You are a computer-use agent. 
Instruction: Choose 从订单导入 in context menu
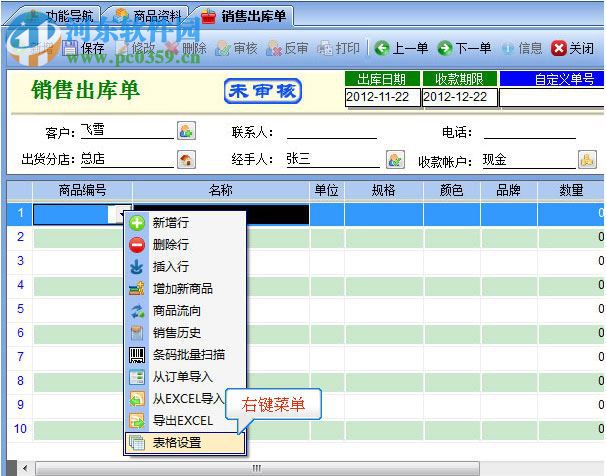coord(185,377)
